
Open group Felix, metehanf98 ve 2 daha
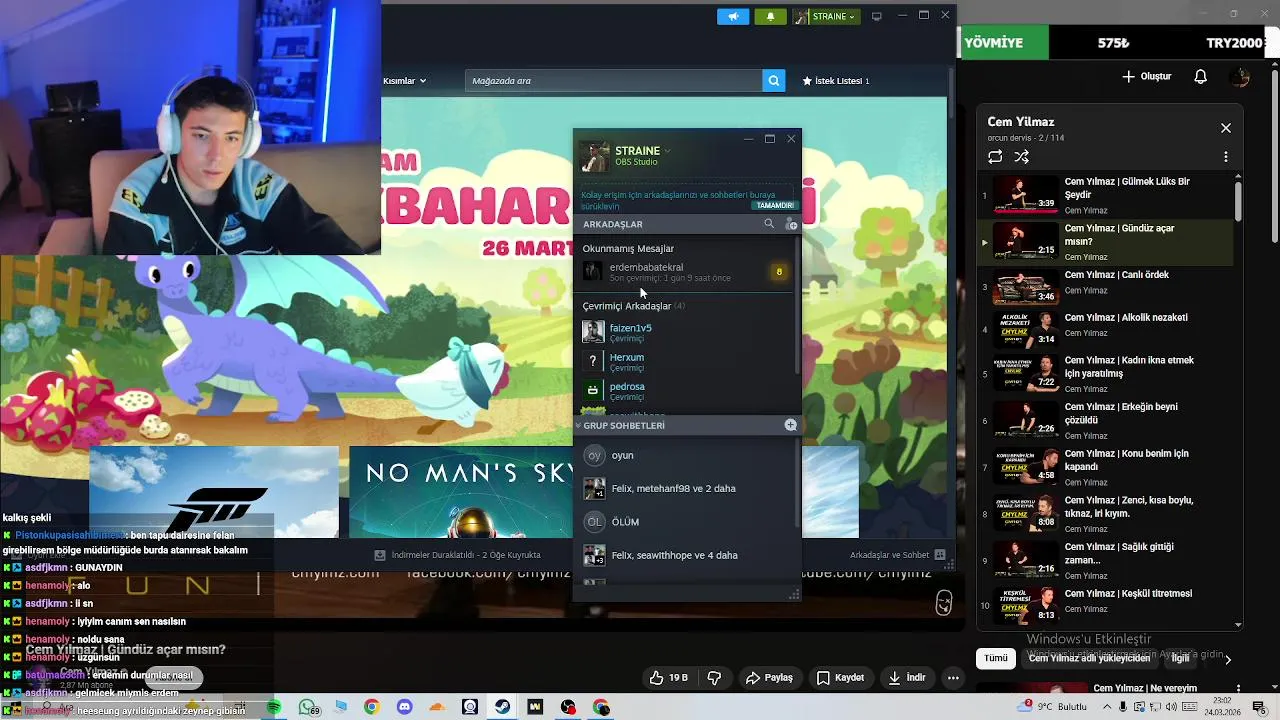point(686,488)
